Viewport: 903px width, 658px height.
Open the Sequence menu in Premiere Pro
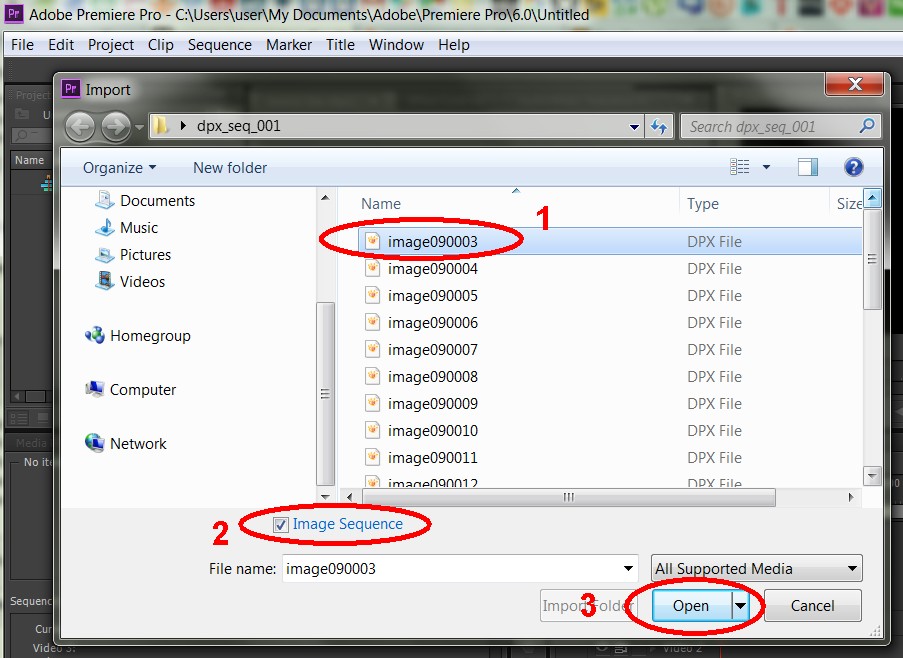tap(219, 45)
